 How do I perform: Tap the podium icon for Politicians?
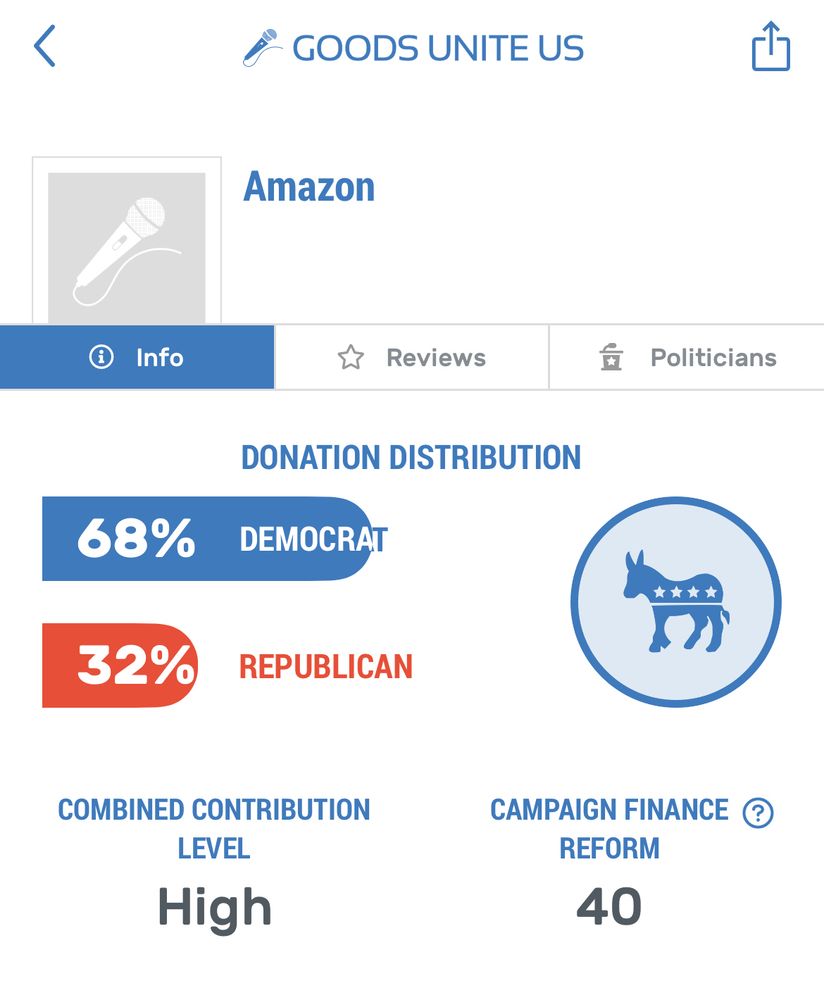pos(611,358)
